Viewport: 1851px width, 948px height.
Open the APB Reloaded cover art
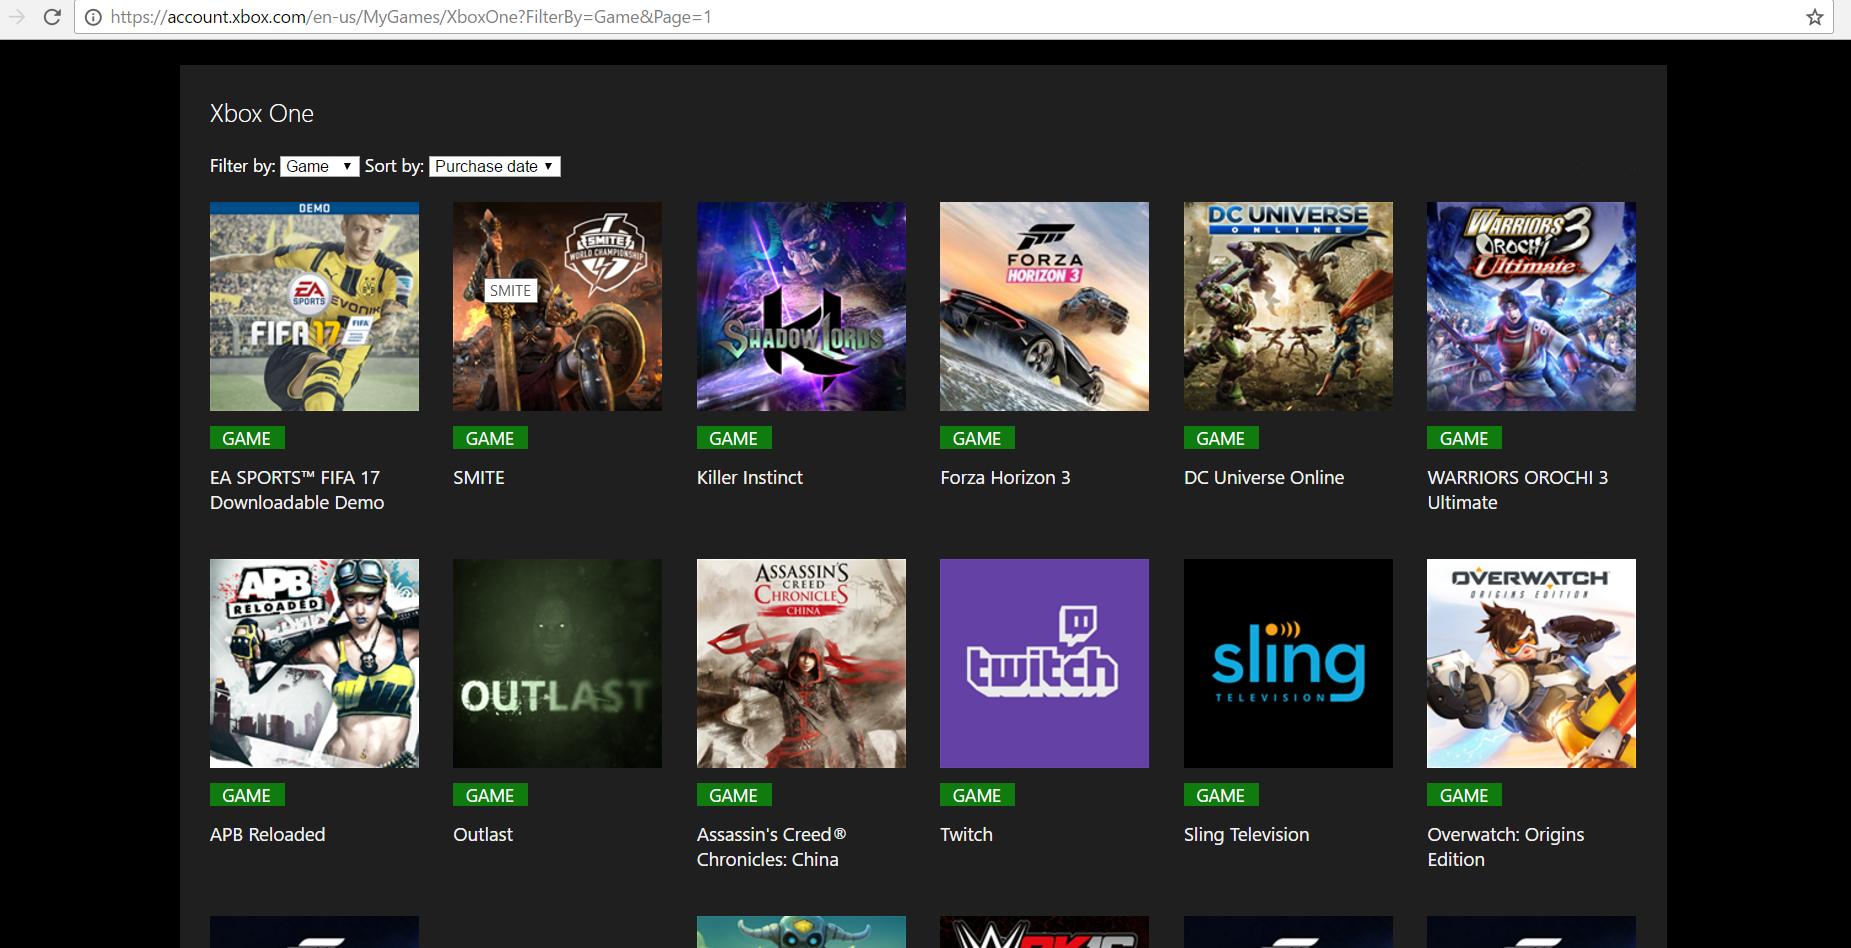click(314, 663)
